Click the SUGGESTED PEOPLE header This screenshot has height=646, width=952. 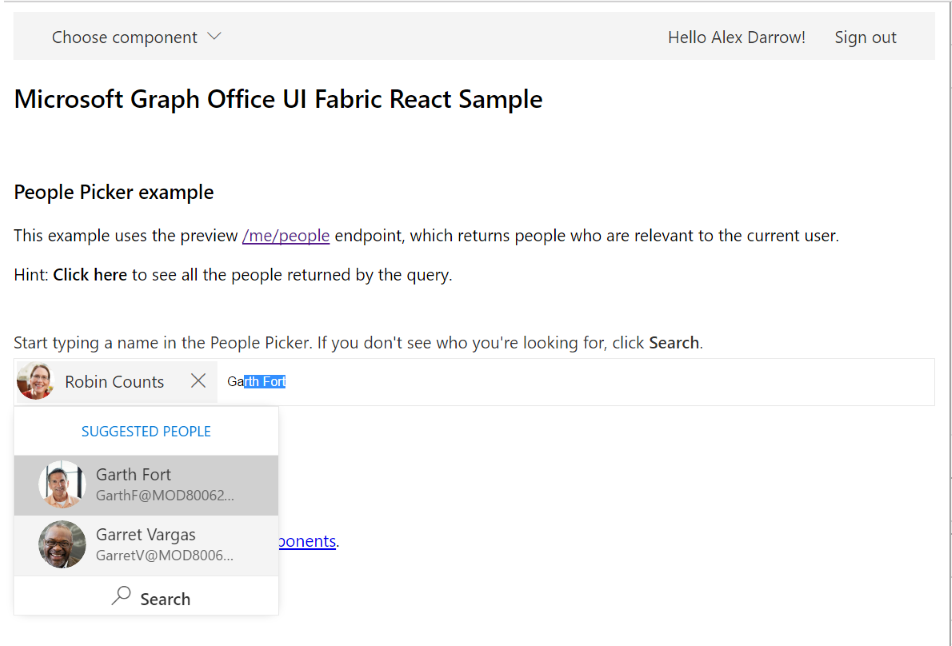146,431
